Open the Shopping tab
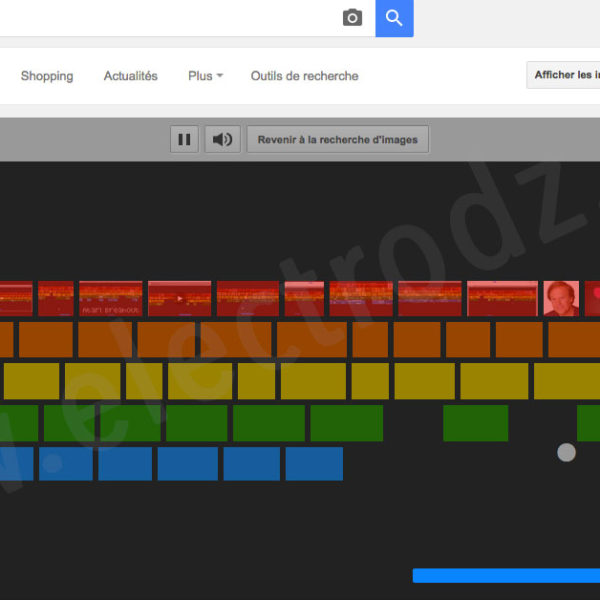 [47, 76]
